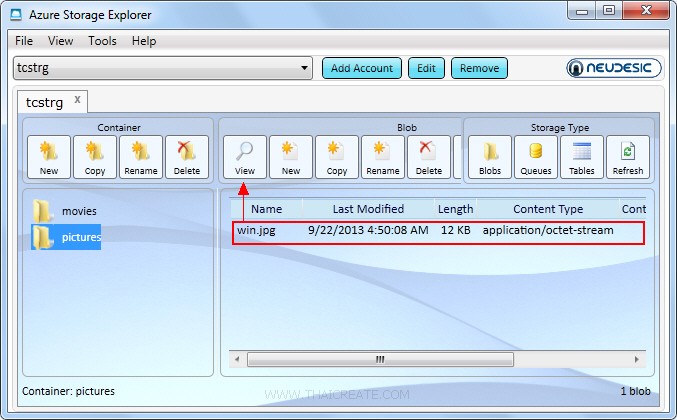The height and width of the screenshot is (420, 677).
Task: Open the tcstrg account dropdown
Action: [163, 68]
